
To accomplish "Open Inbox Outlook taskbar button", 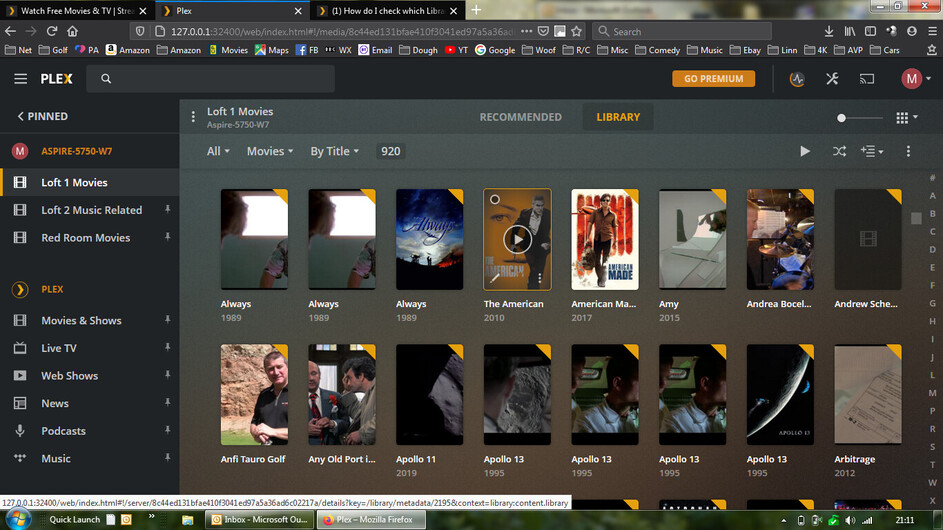I will [x=260, y=519].
